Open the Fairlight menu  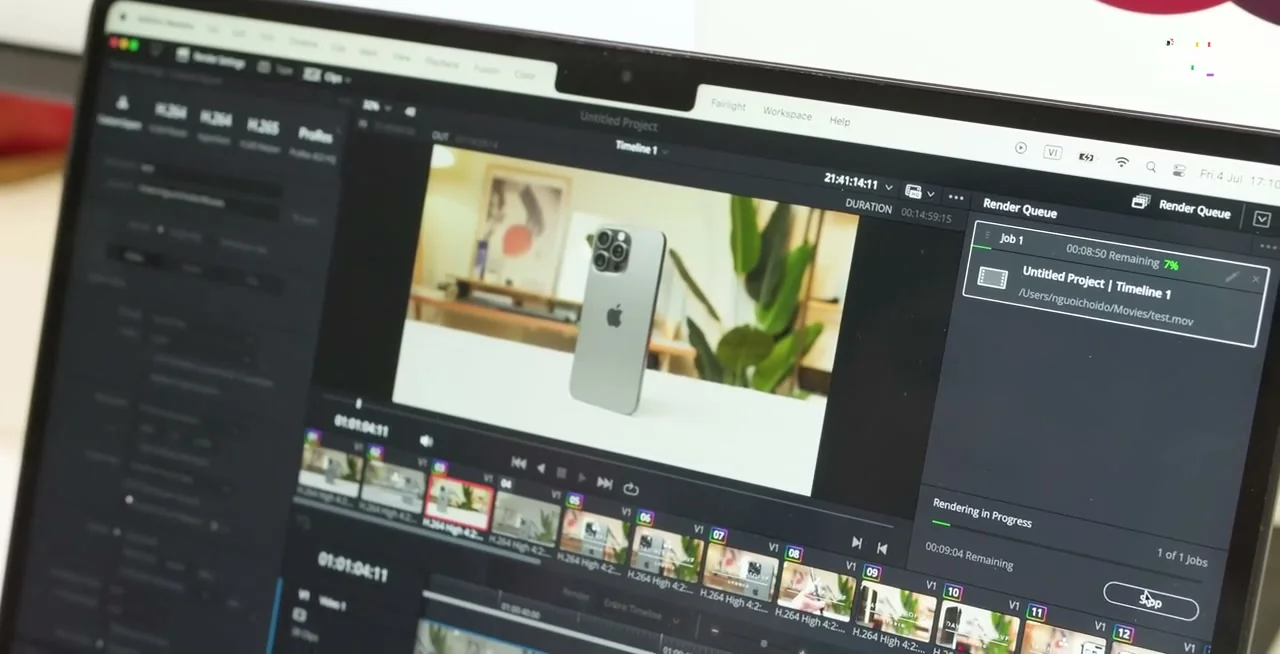(x=728, y=105)
